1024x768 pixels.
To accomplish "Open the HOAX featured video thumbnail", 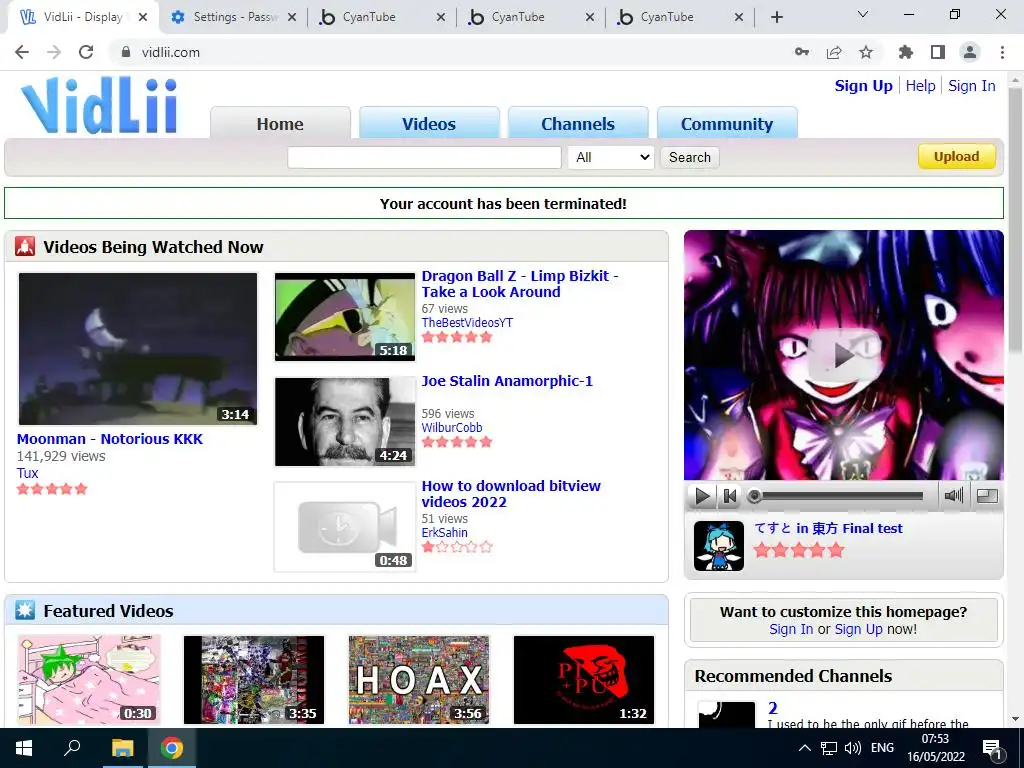I will [x=419, y=680].
